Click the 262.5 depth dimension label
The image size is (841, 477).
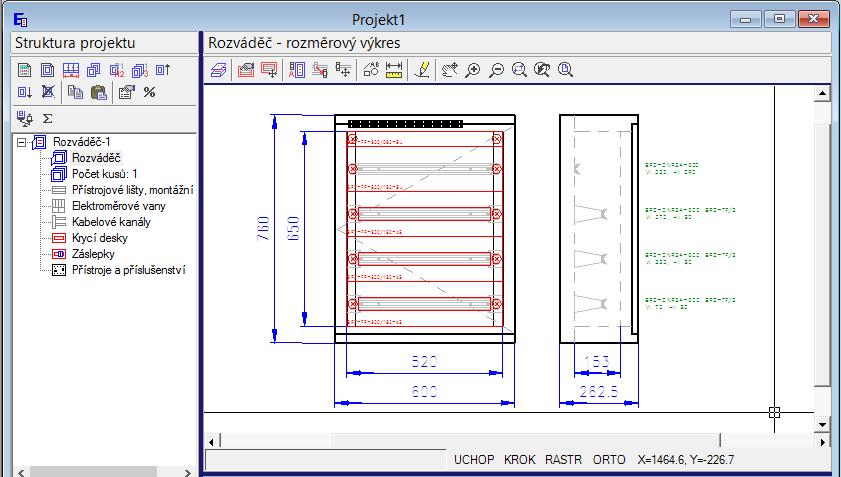(x=599, y=392)
